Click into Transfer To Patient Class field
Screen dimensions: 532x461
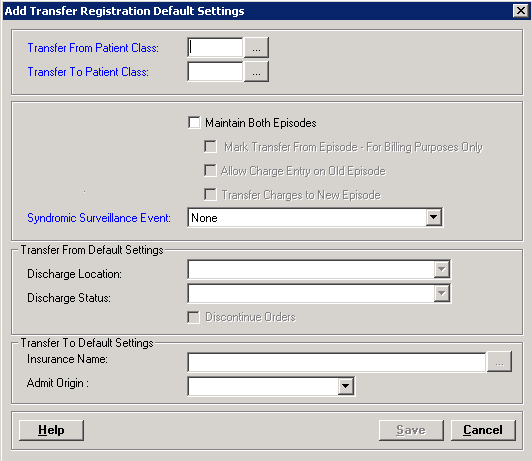(x=215, y=72)
